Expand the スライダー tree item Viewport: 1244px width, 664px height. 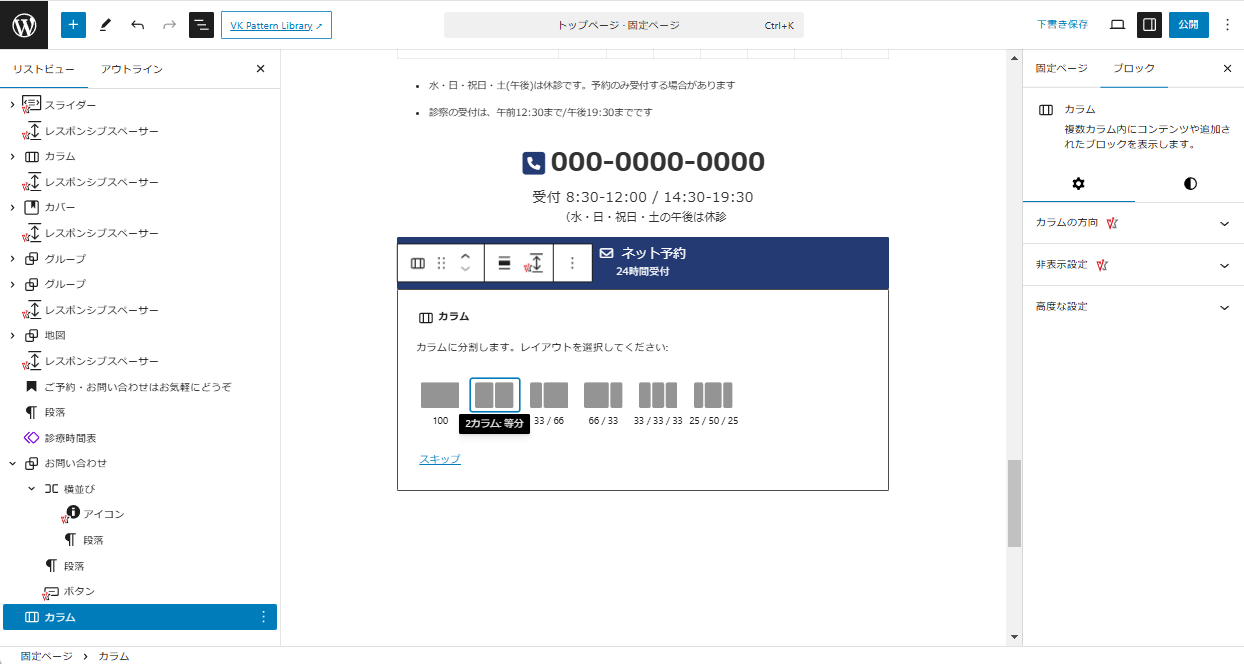tap(12, 105)
